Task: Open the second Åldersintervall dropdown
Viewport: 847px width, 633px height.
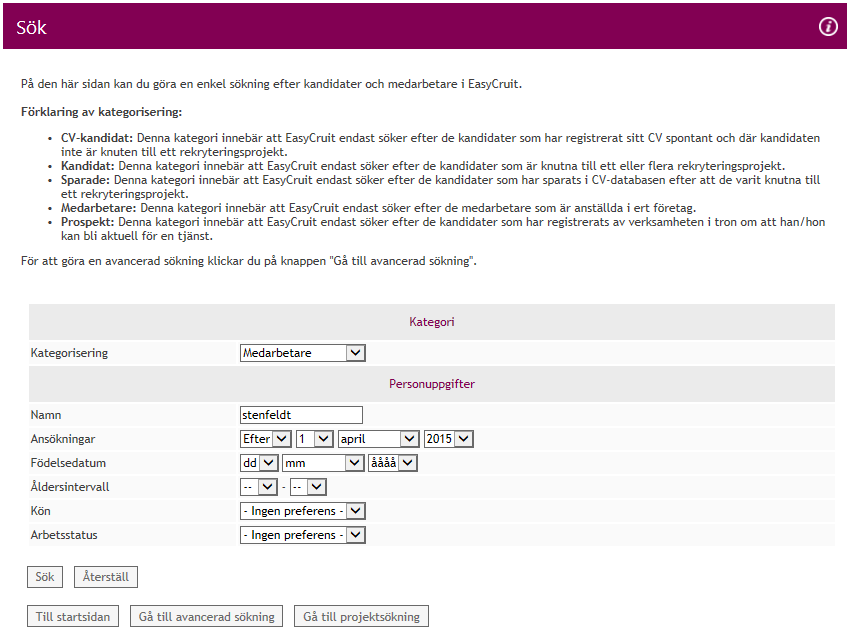Action: click(x=308, y=487)
